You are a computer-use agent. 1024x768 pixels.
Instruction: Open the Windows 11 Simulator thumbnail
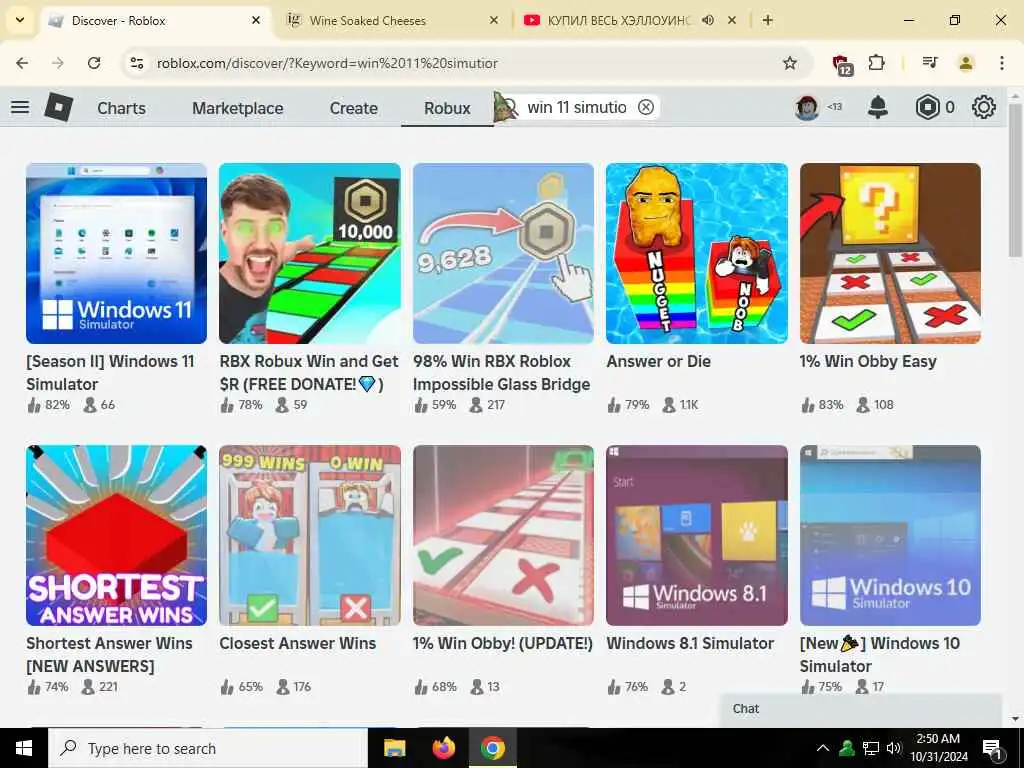coord(116,253)
